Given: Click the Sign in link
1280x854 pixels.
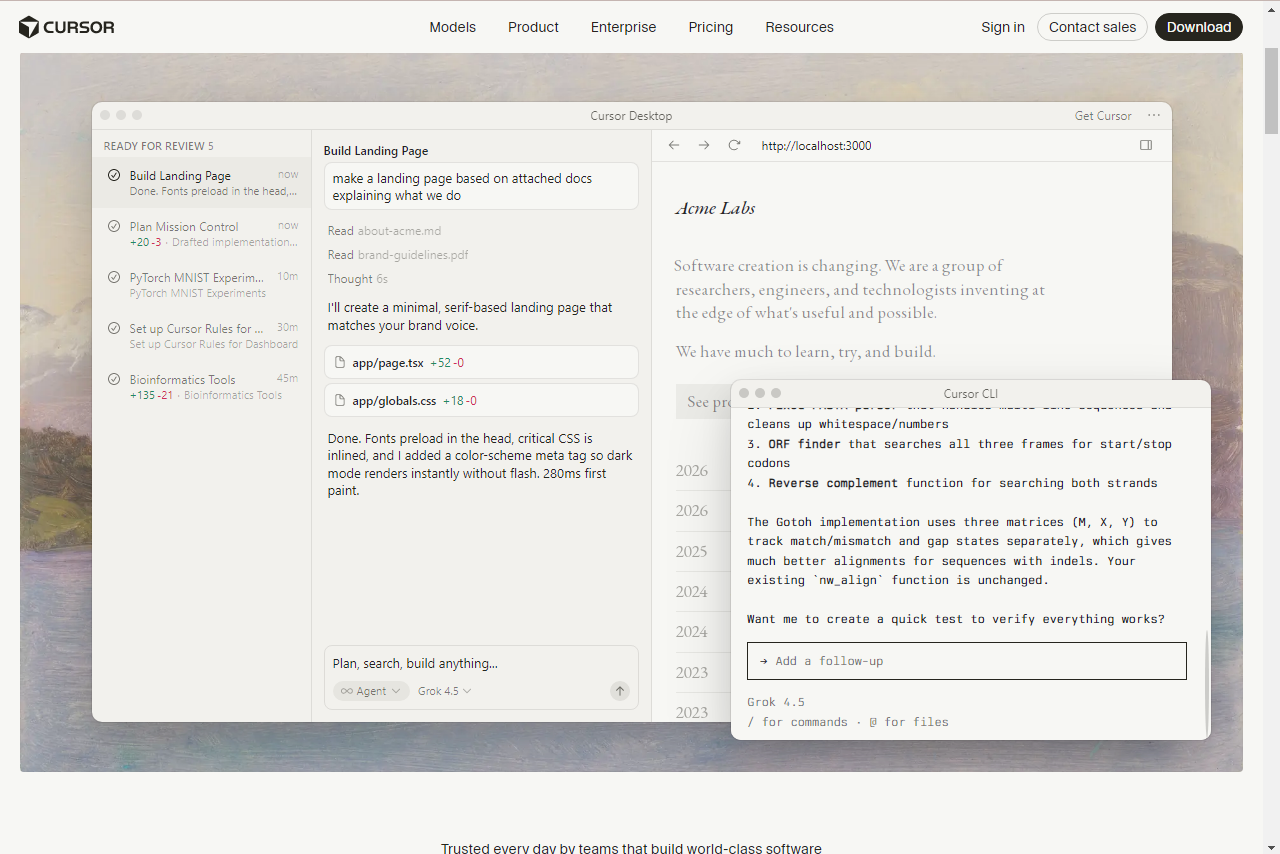Looking at the screenshot, I should click(x=1003, y=27).
